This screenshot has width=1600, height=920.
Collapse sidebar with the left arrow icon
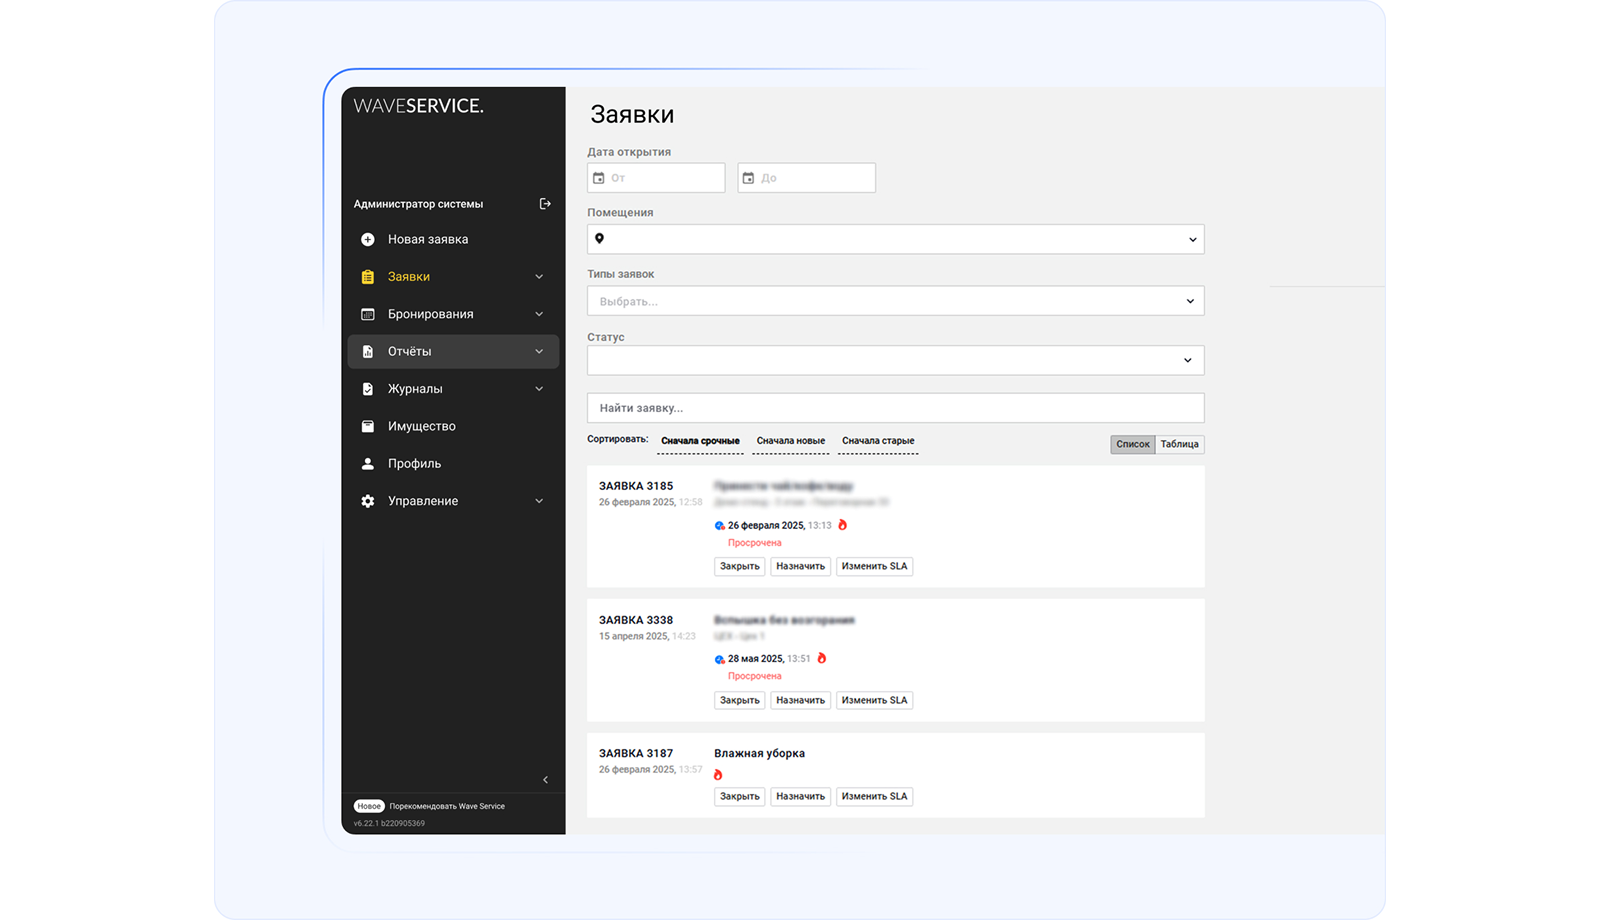pos(545,780)
